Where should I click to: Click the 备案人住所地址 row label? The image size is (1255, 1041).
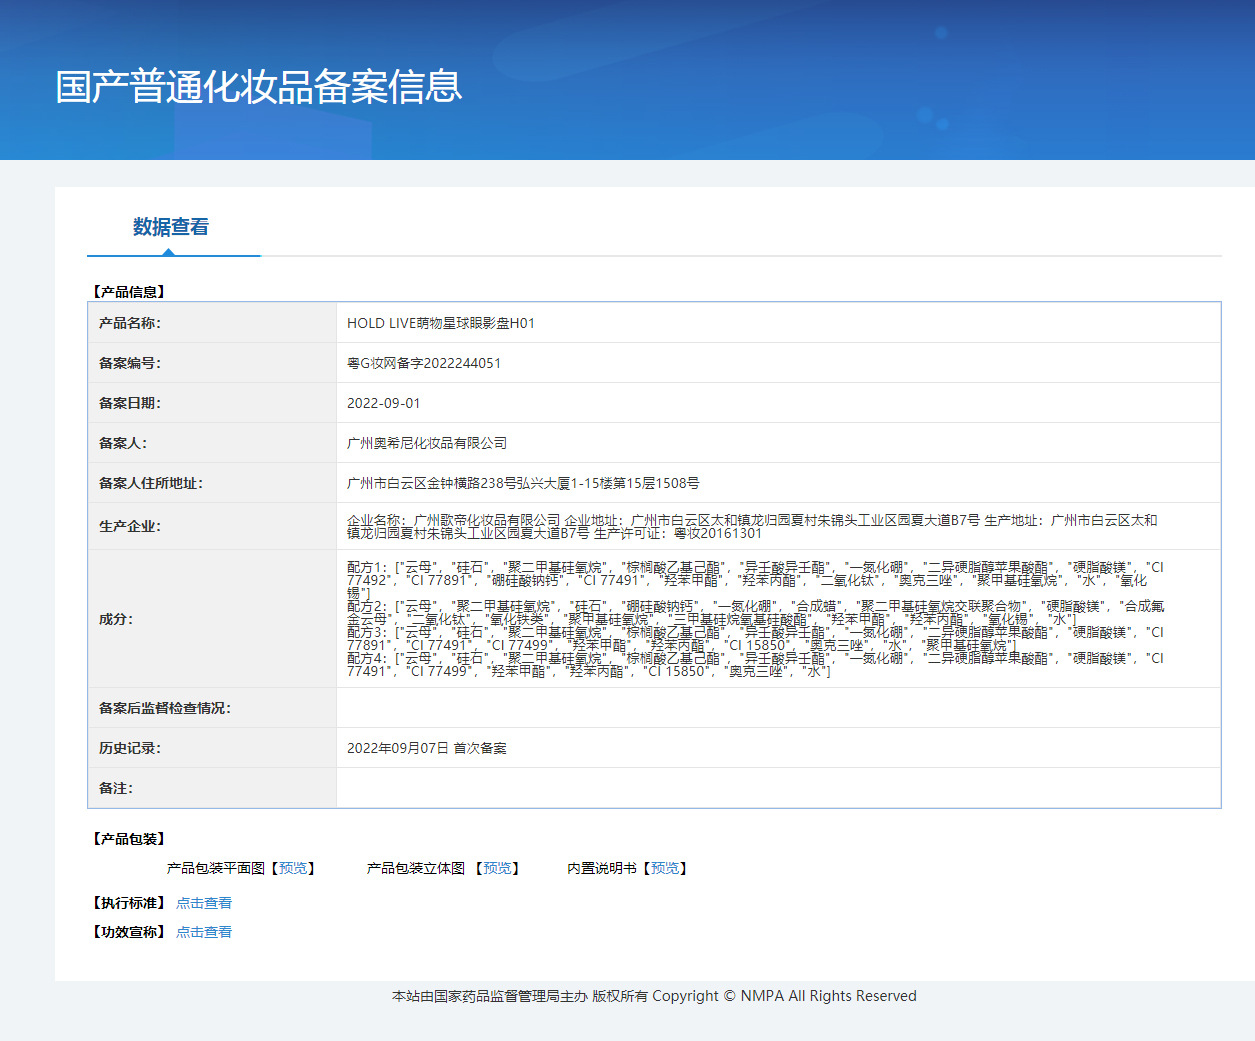[x=151, y=483]
